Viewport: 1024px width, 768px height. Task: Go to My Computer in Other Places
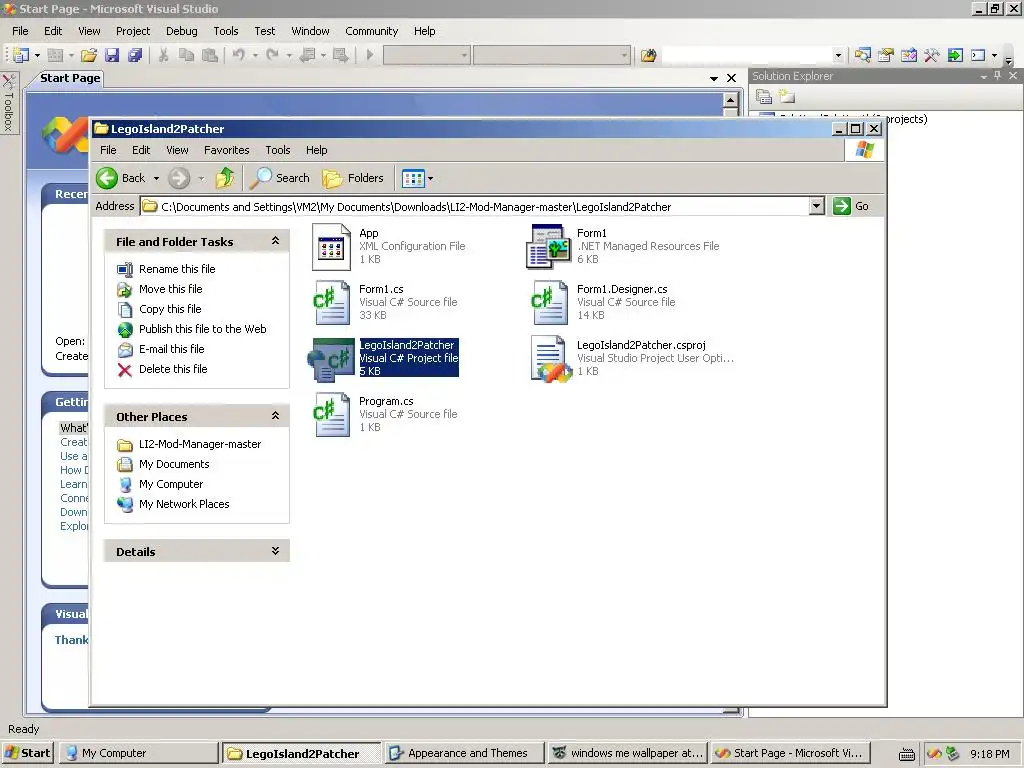171,484
